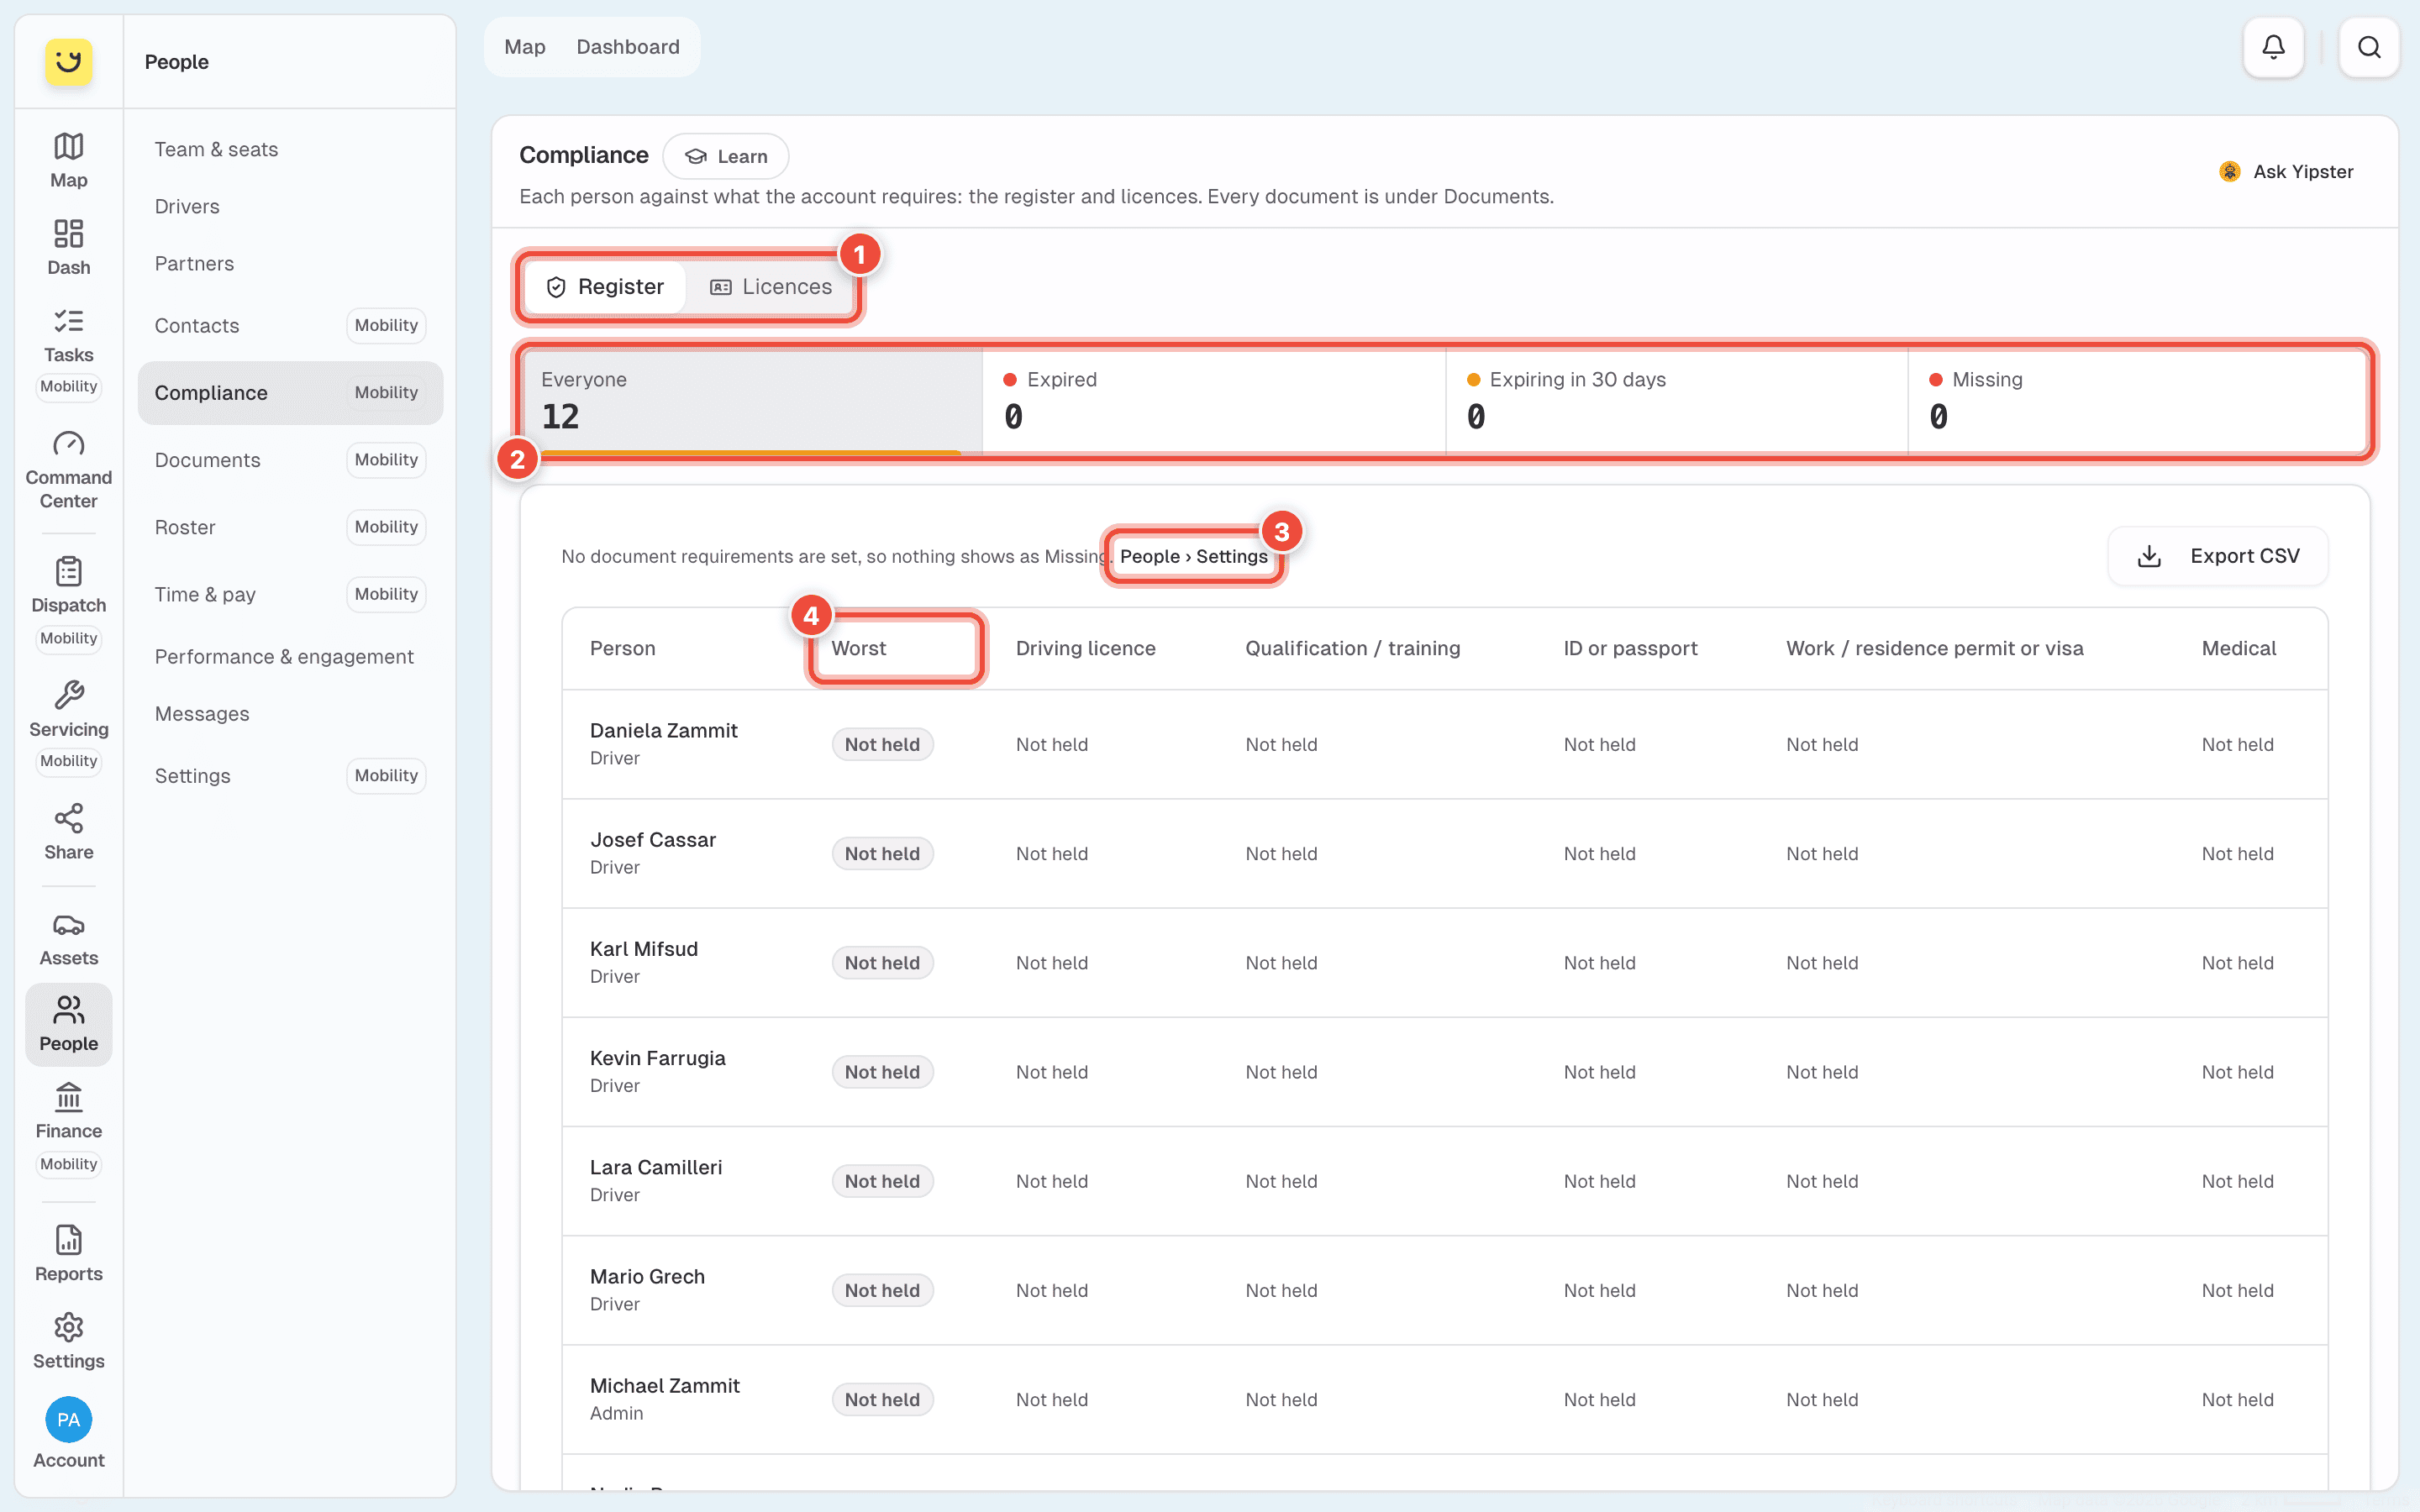Open the Dashboard tab in top bar
The height and width of the screenshot is (1512, 2420).
tap(628, 47)
